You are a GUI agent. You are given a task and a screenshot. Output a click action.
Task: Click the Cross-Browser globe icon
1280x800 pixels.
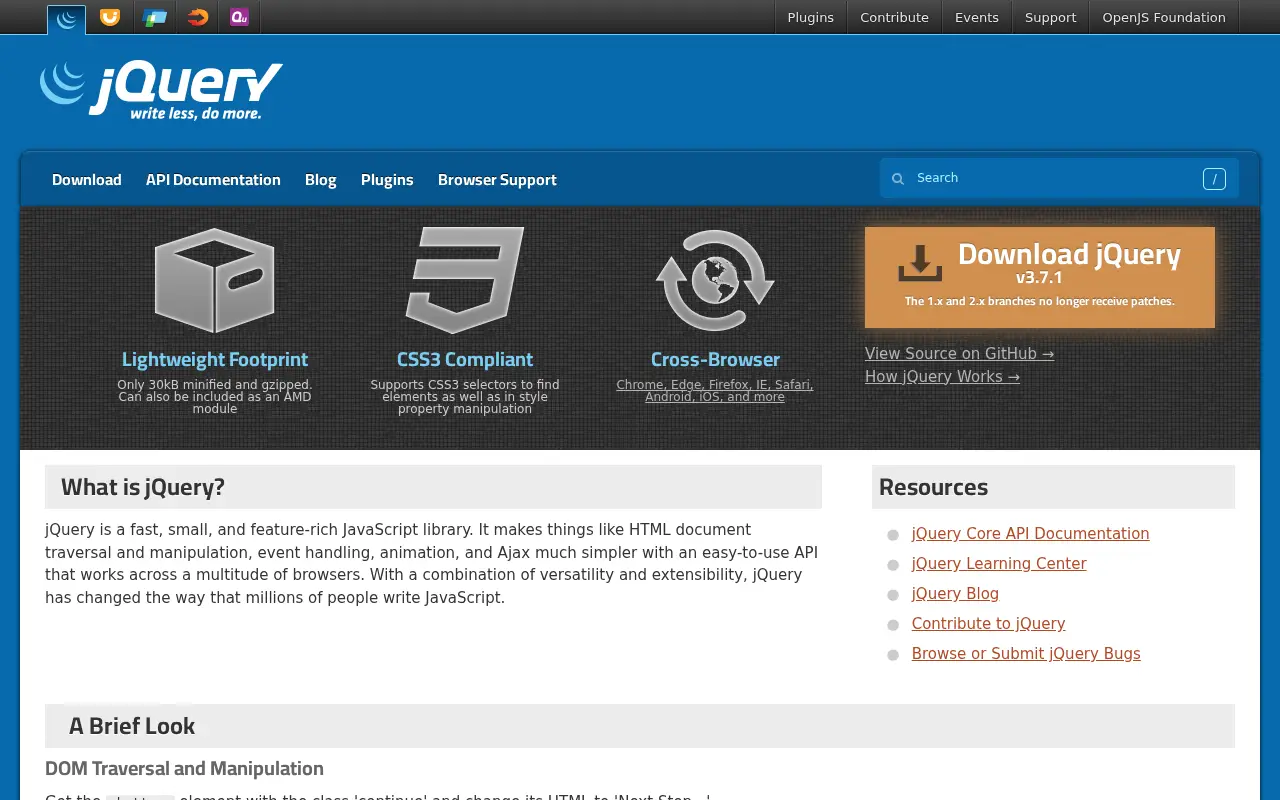tap(715, 281)
